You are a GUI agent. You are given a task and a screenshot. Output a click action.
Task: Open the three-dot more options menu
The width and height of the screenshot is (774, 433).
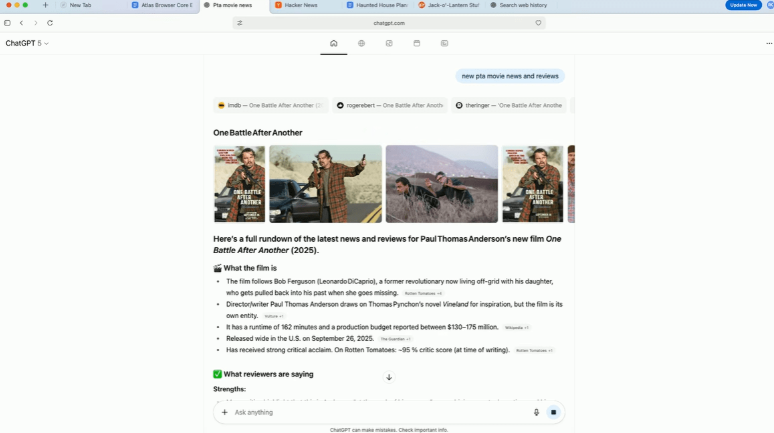pyautogui.click(x=768, y=43)
